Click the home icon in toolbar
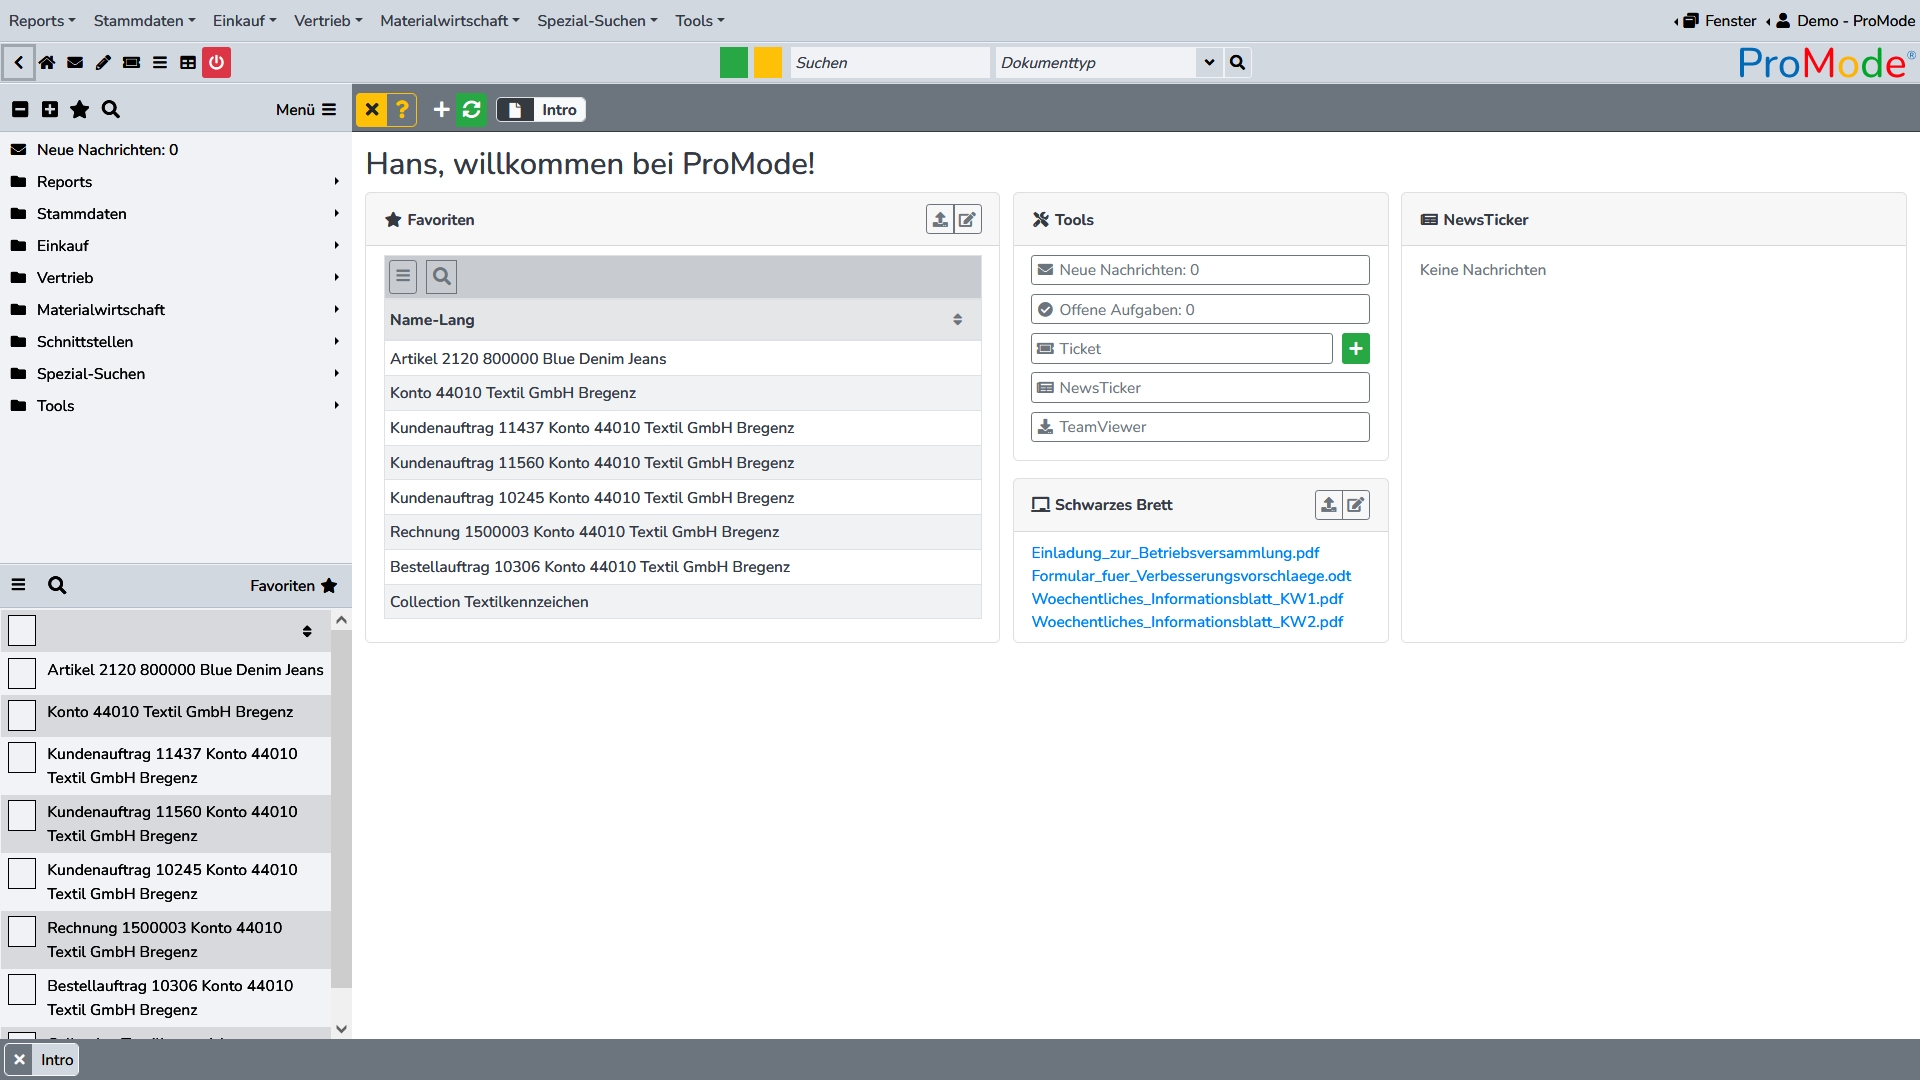 coord(47,62)
